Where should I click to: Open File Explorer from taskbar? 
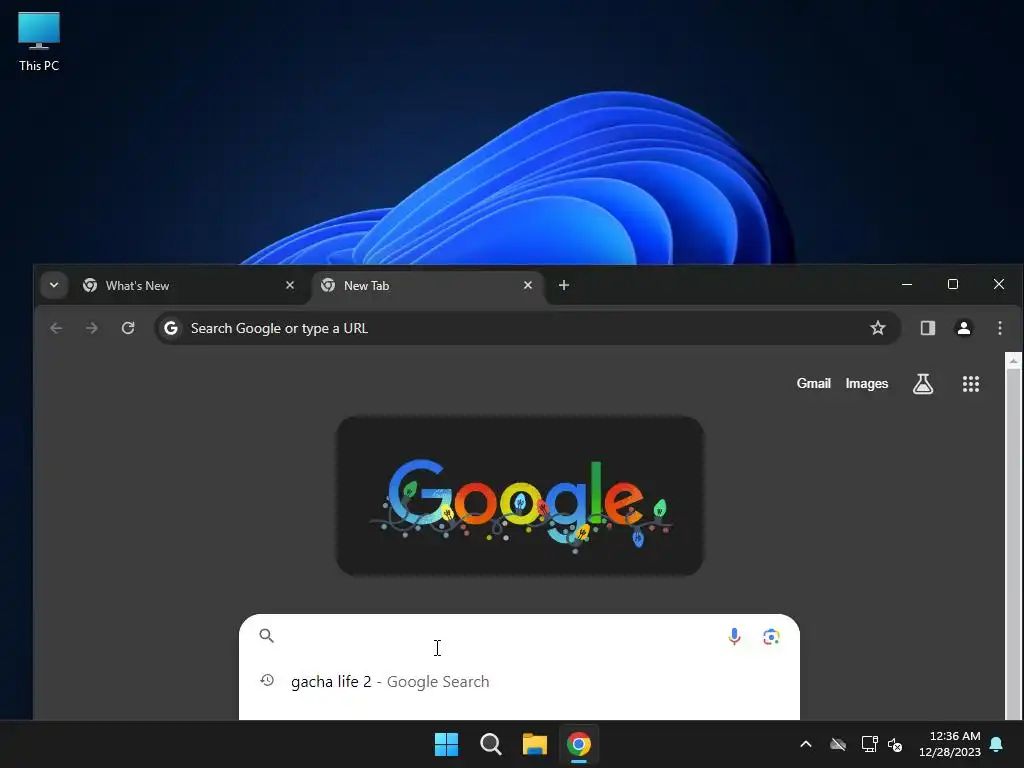535,744
